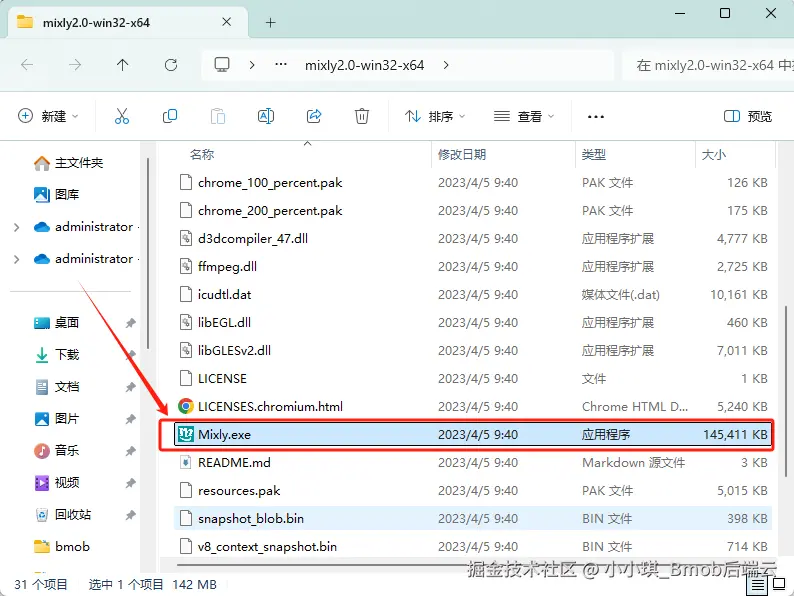Switch to details view icon in status bar
The width and height of the screenshot is (794, 596).
[x=758, y=586]
